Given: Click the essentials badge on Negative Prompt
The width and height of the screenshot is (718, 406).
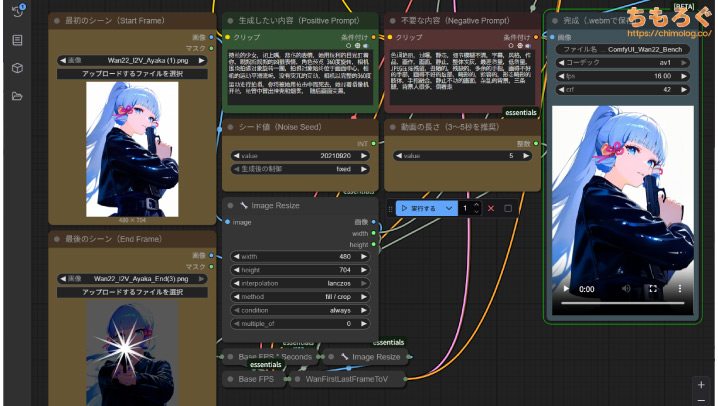Looking at the screenshot, I should [x=521, y=113].
